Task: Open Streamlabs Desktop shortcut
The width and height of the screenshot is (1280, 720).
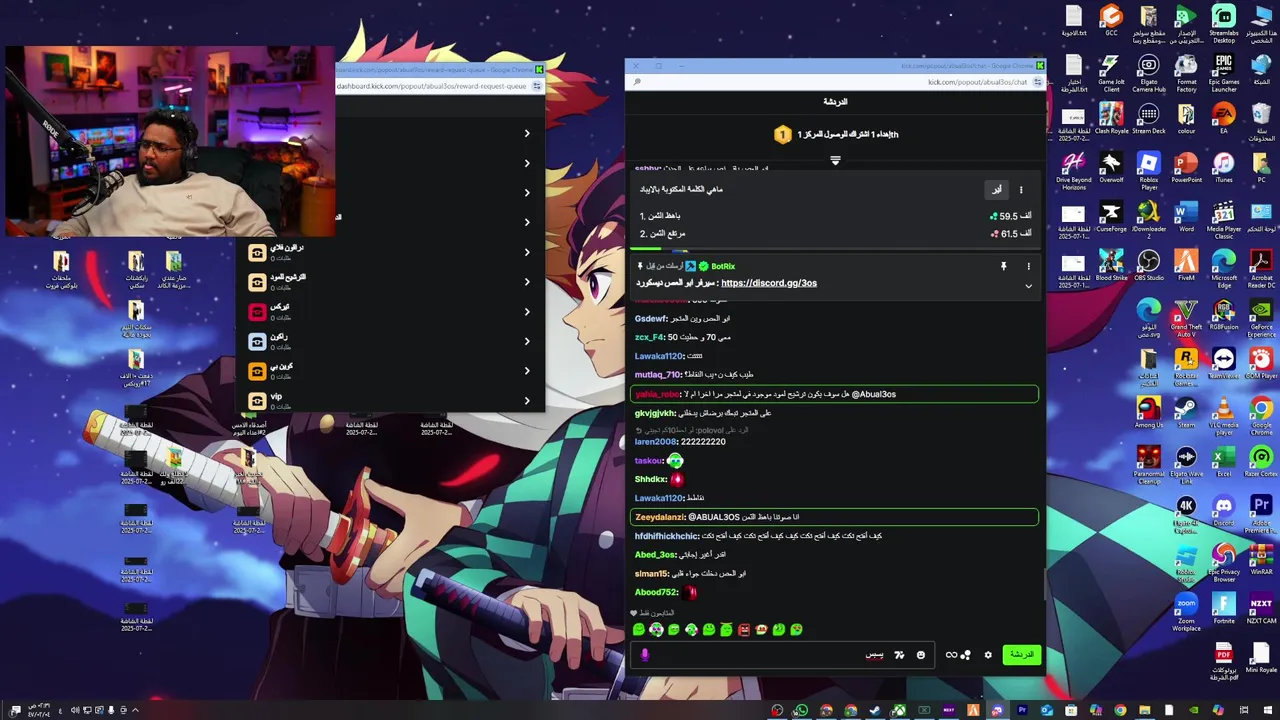Action: pos(1223,24)
